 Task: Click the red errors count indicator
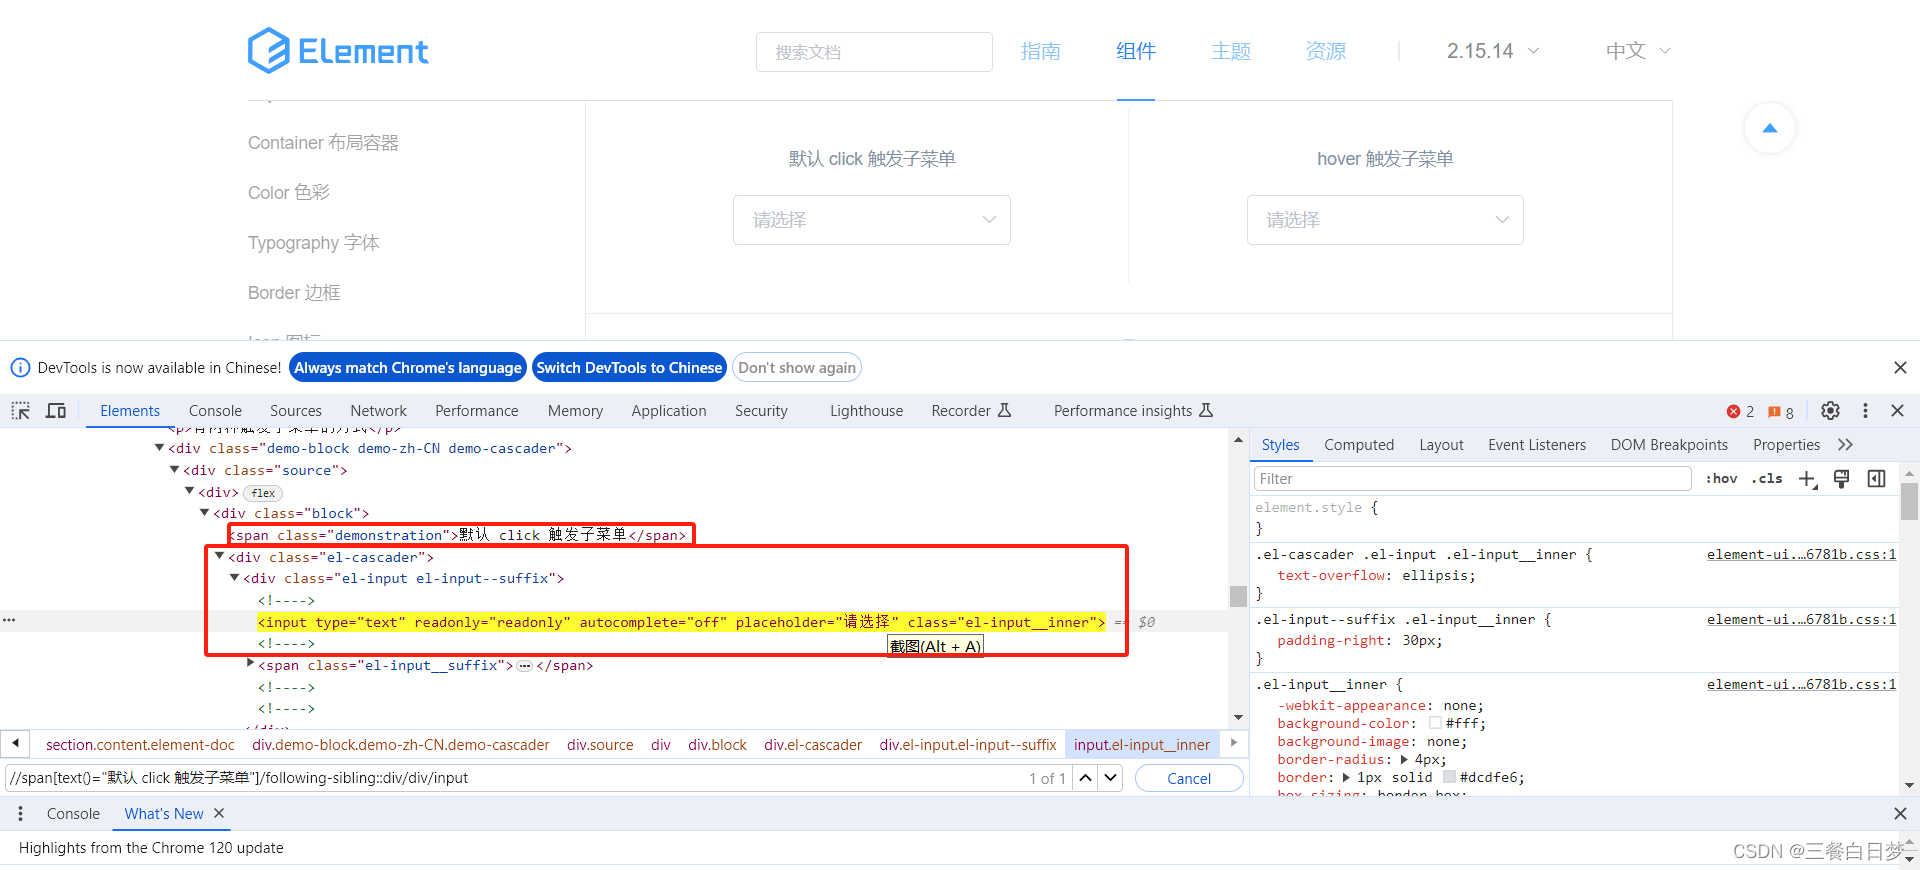click(x=1740, y=412)
